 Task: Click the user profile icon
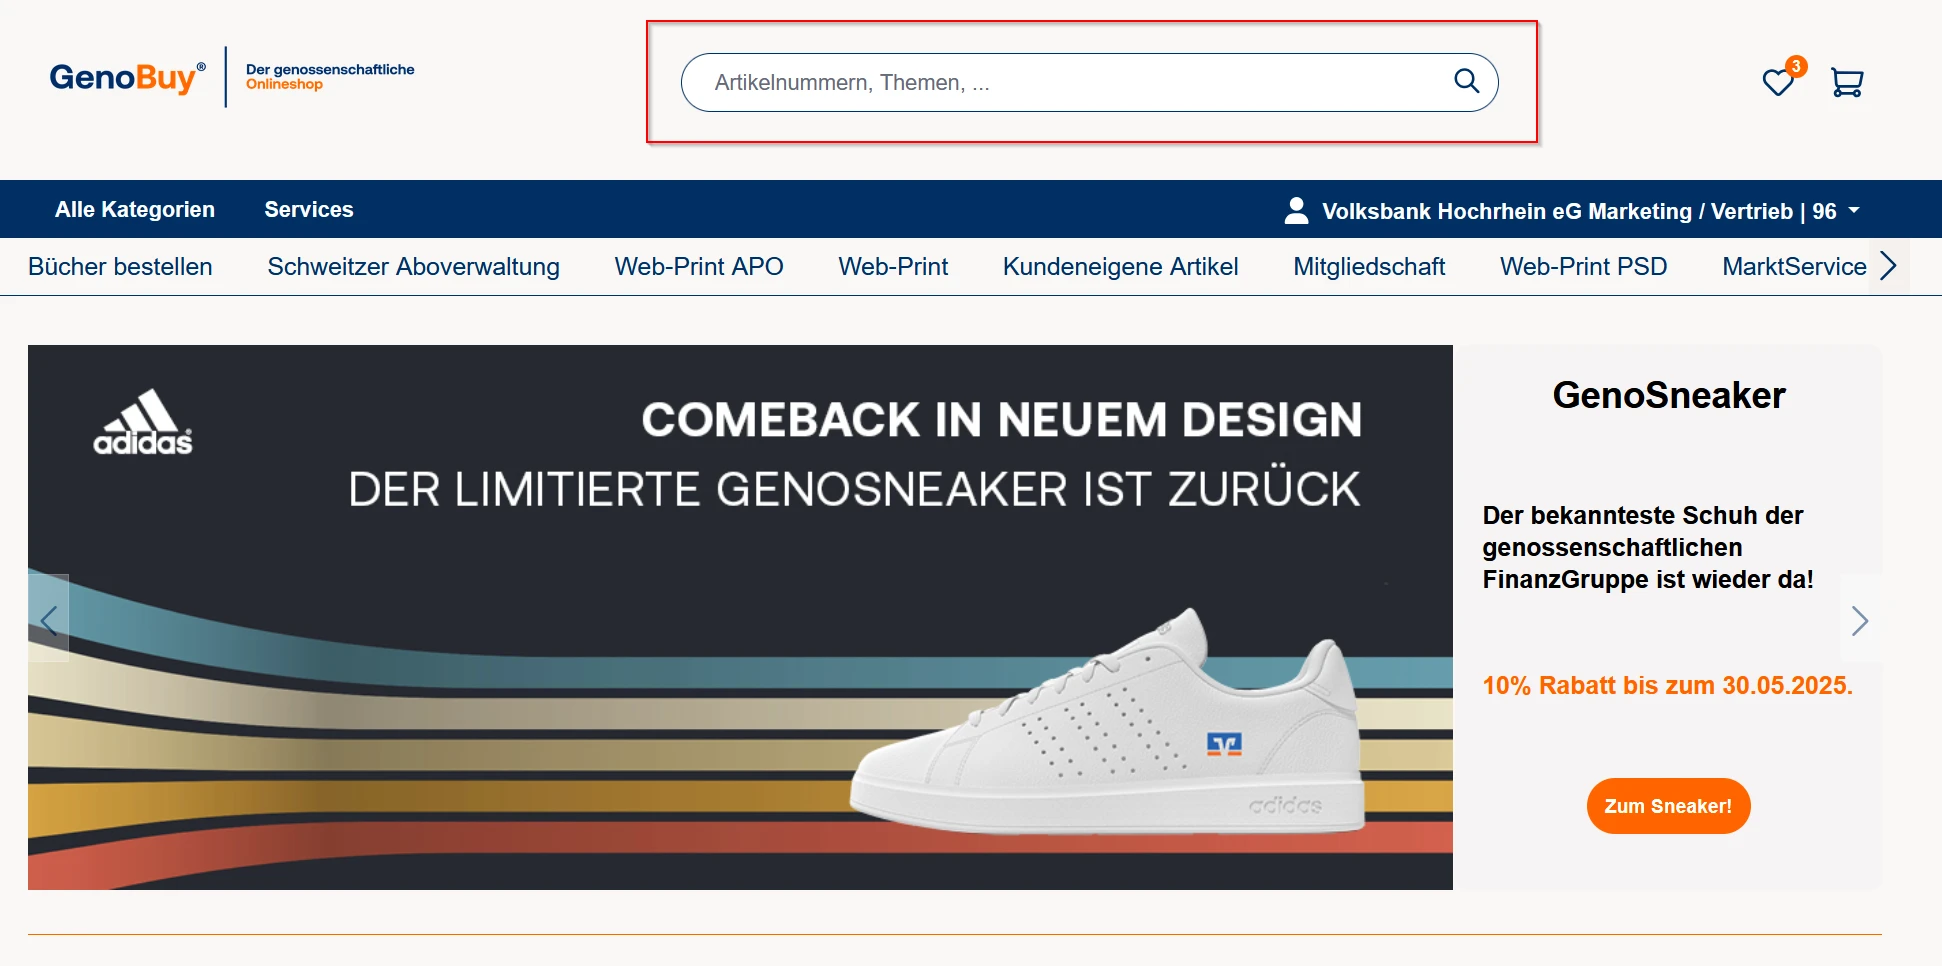(x=1296, y=210)
